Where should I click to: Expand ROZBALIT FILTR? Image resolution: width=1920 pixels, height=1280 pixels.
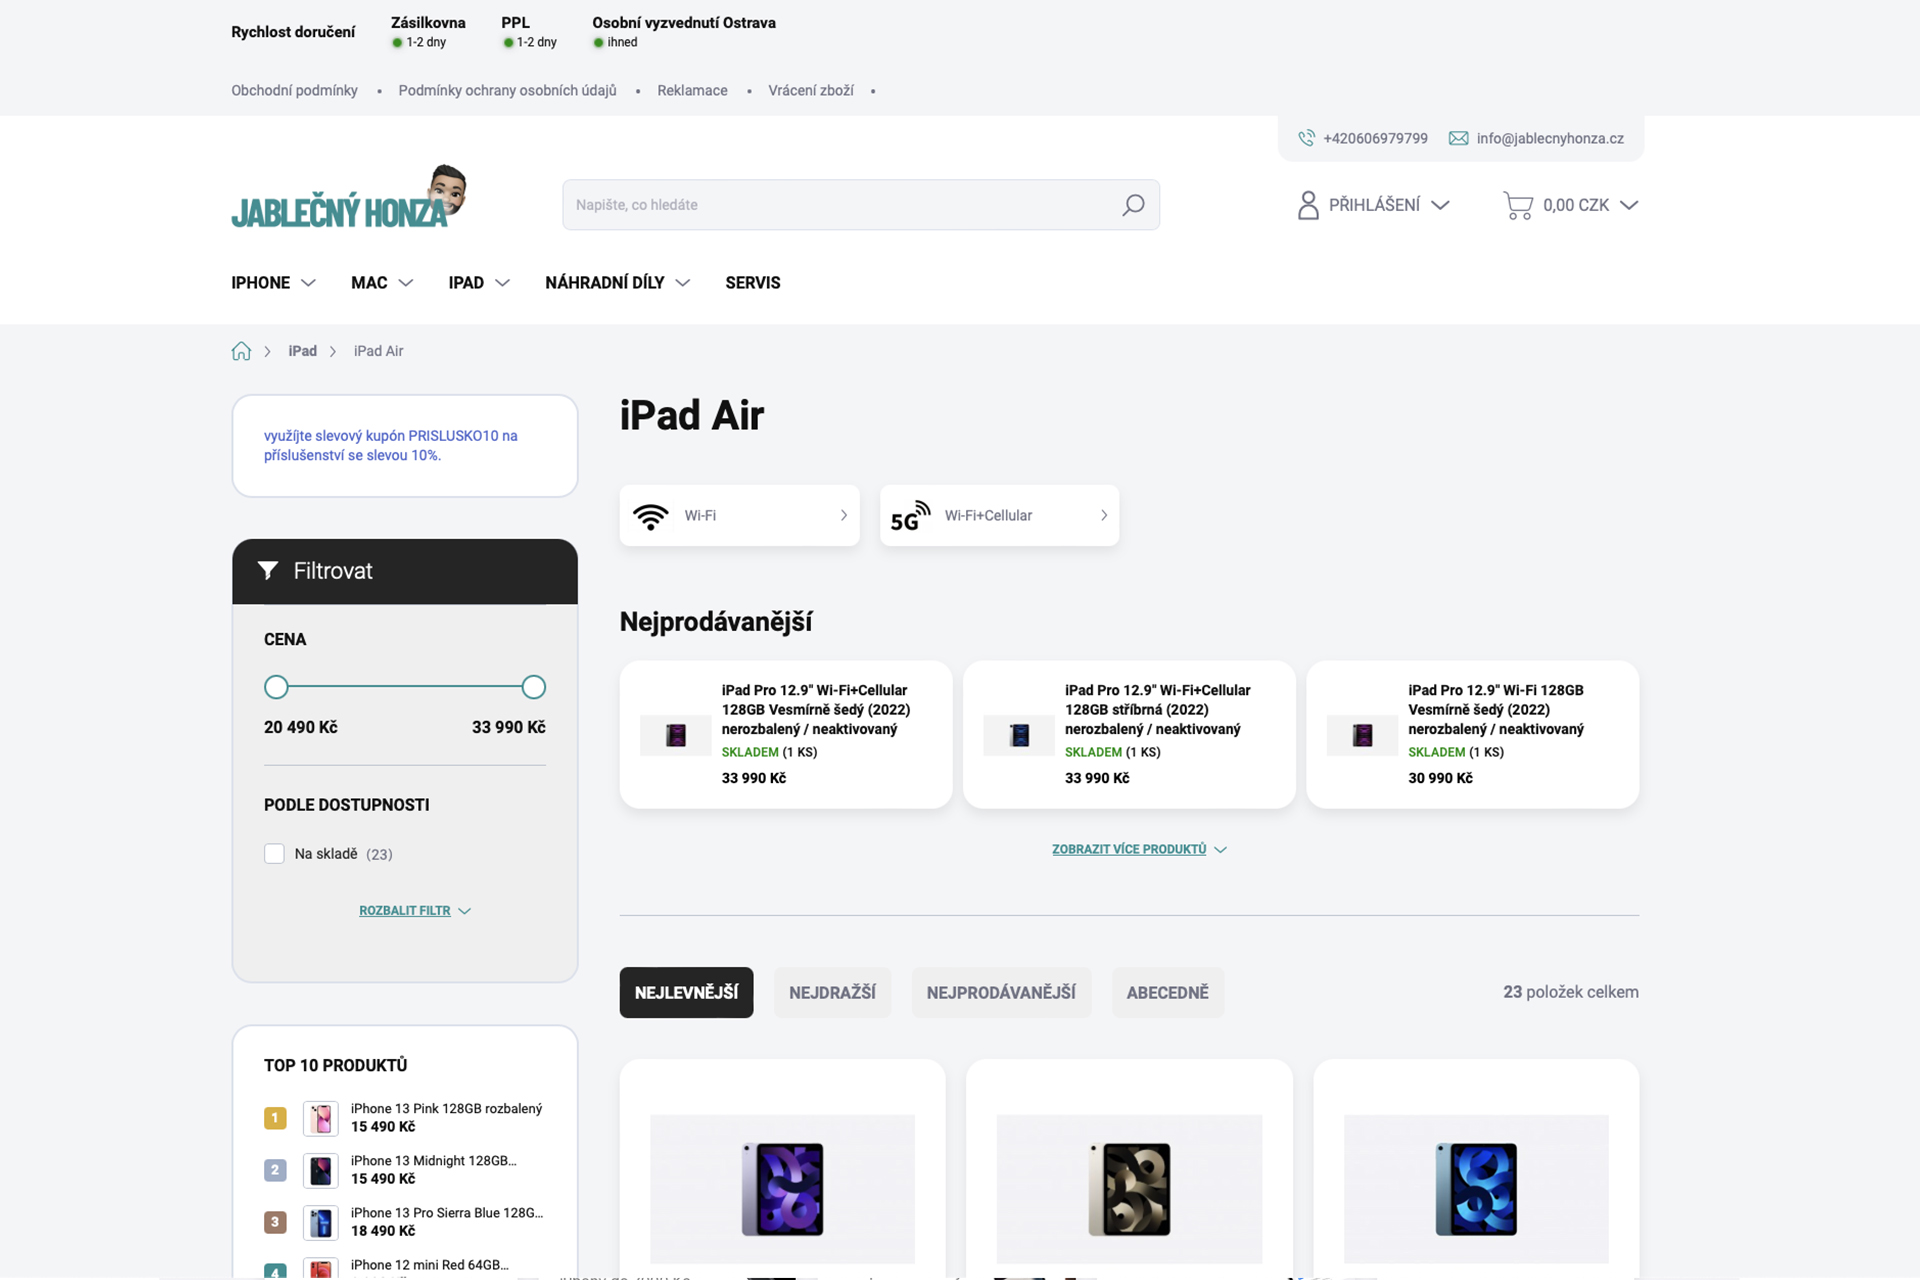[x=414, y=911]
